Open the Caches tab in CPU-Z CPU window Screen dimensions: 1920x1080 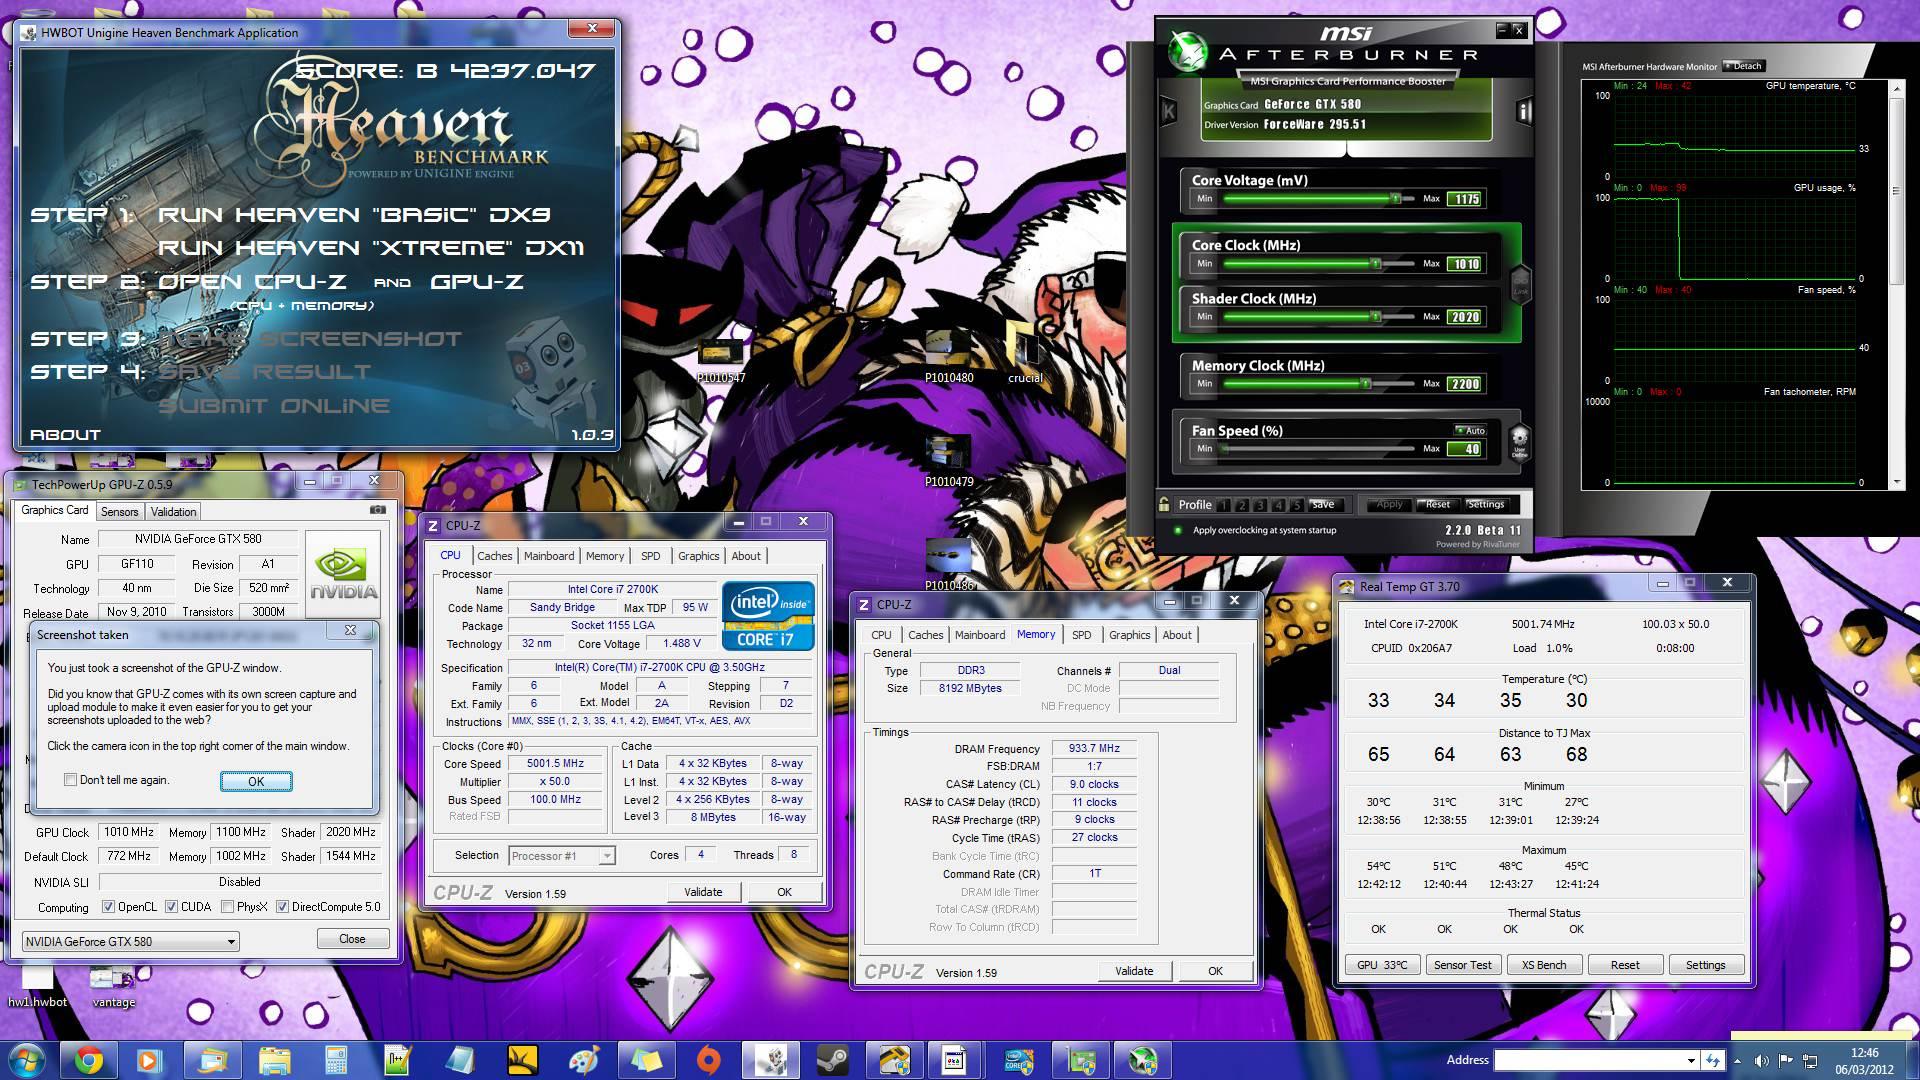[494, 556]
